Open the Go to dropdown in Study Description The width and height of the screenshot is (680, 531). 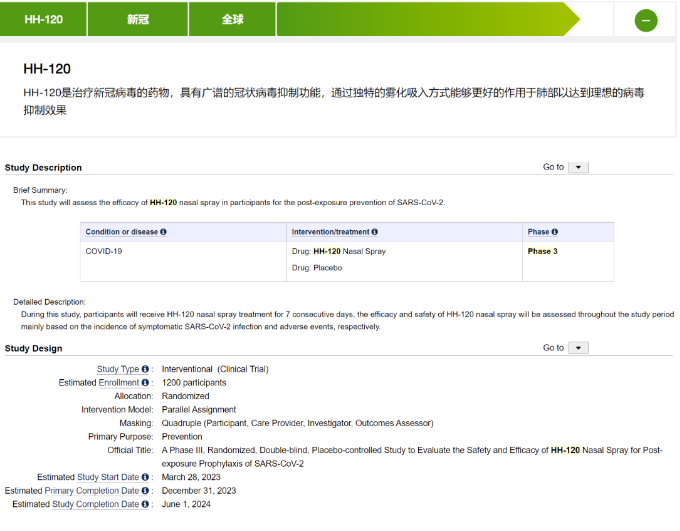pos(578,167)
